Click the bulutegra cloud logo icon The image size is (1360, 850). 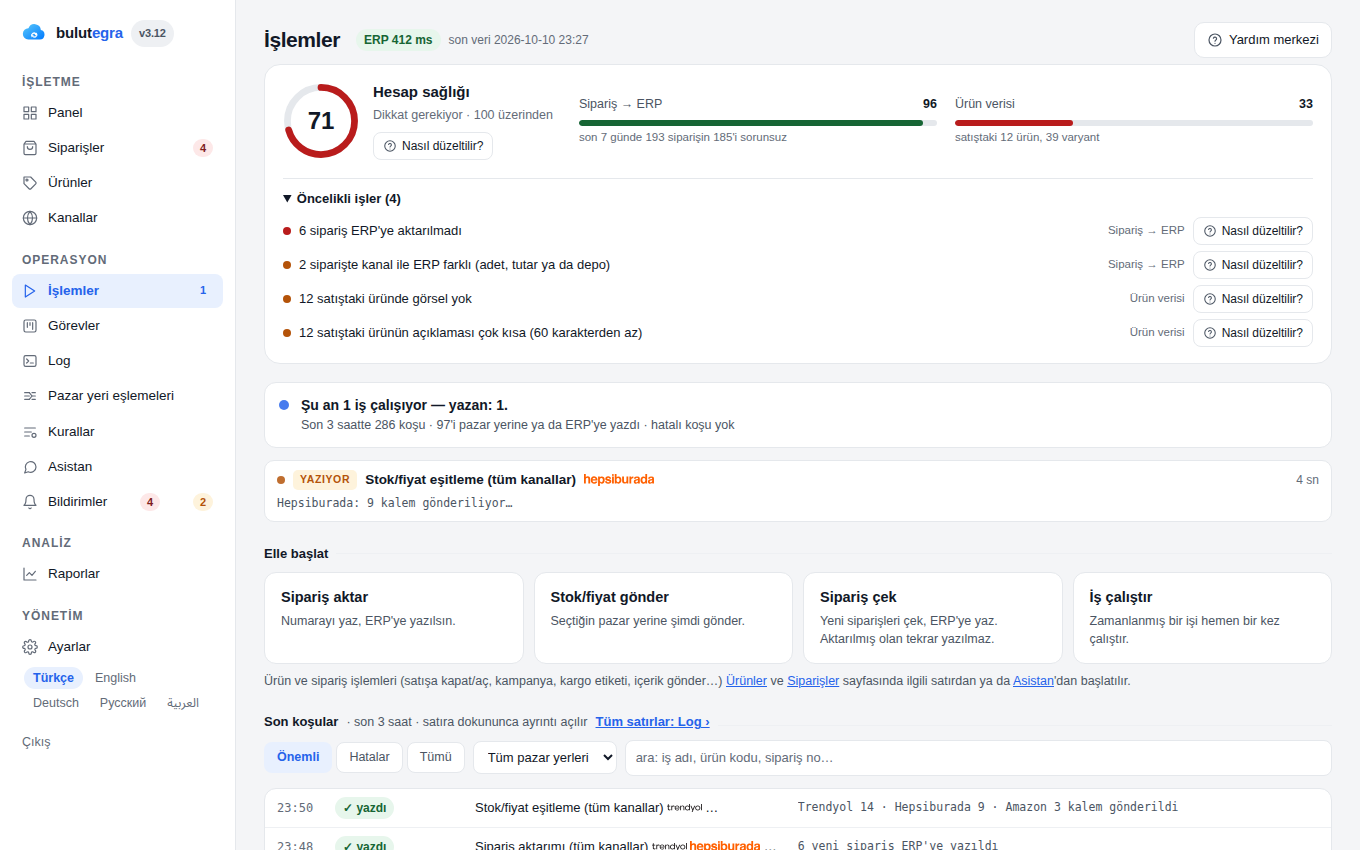pyautogui.click(x=34, y=33)
